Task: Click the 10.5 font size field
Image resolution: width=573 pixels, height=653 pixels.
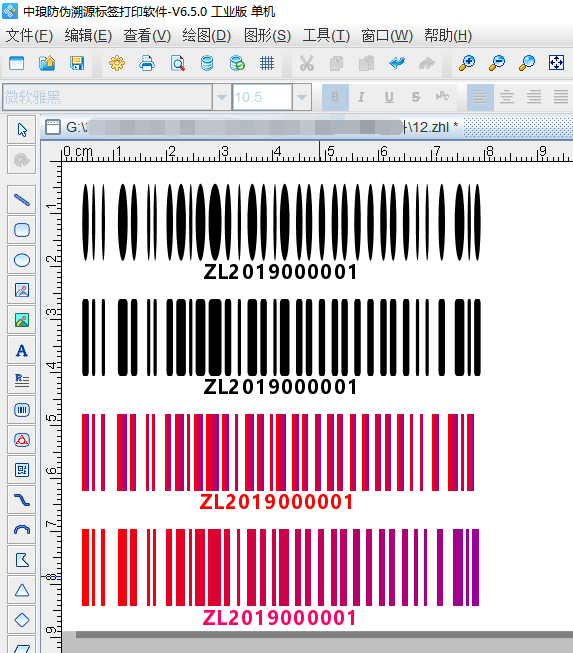Action: [x=262, y=97]
